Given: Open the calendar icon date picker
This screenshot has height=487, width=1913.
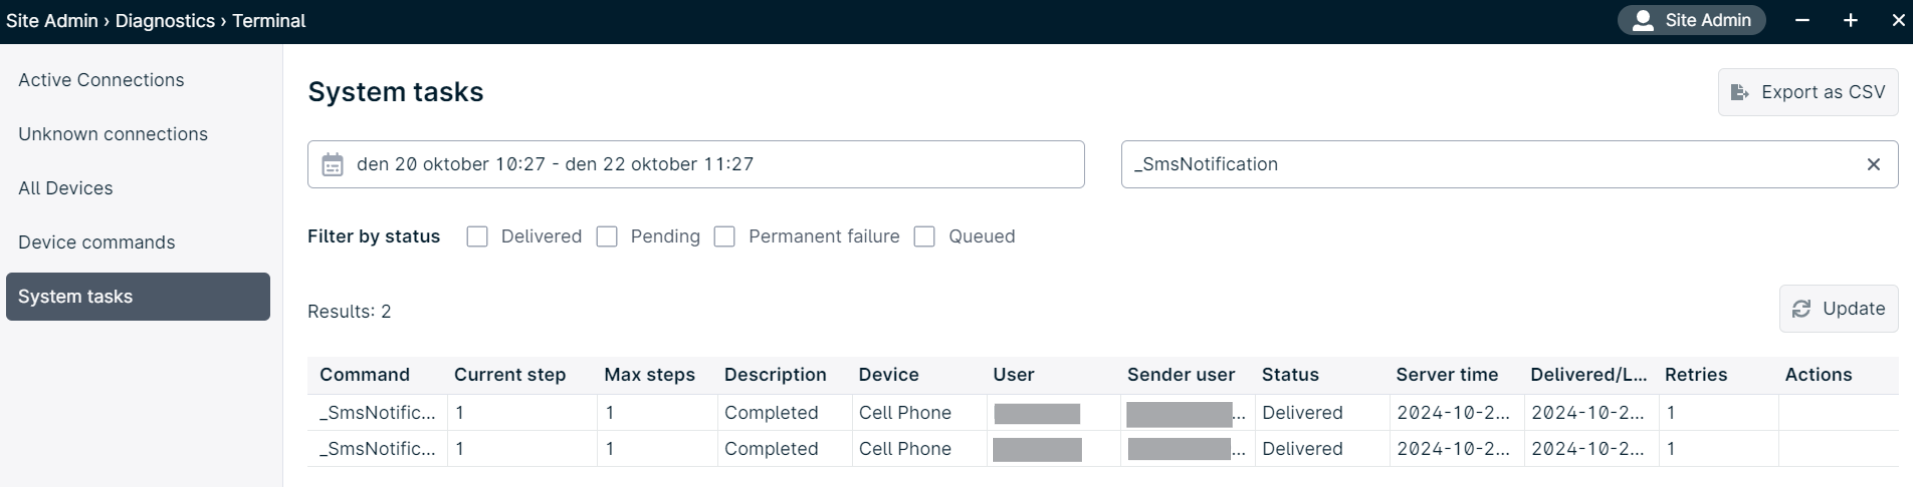Looking at the screenshot, I should pos(332,165).
